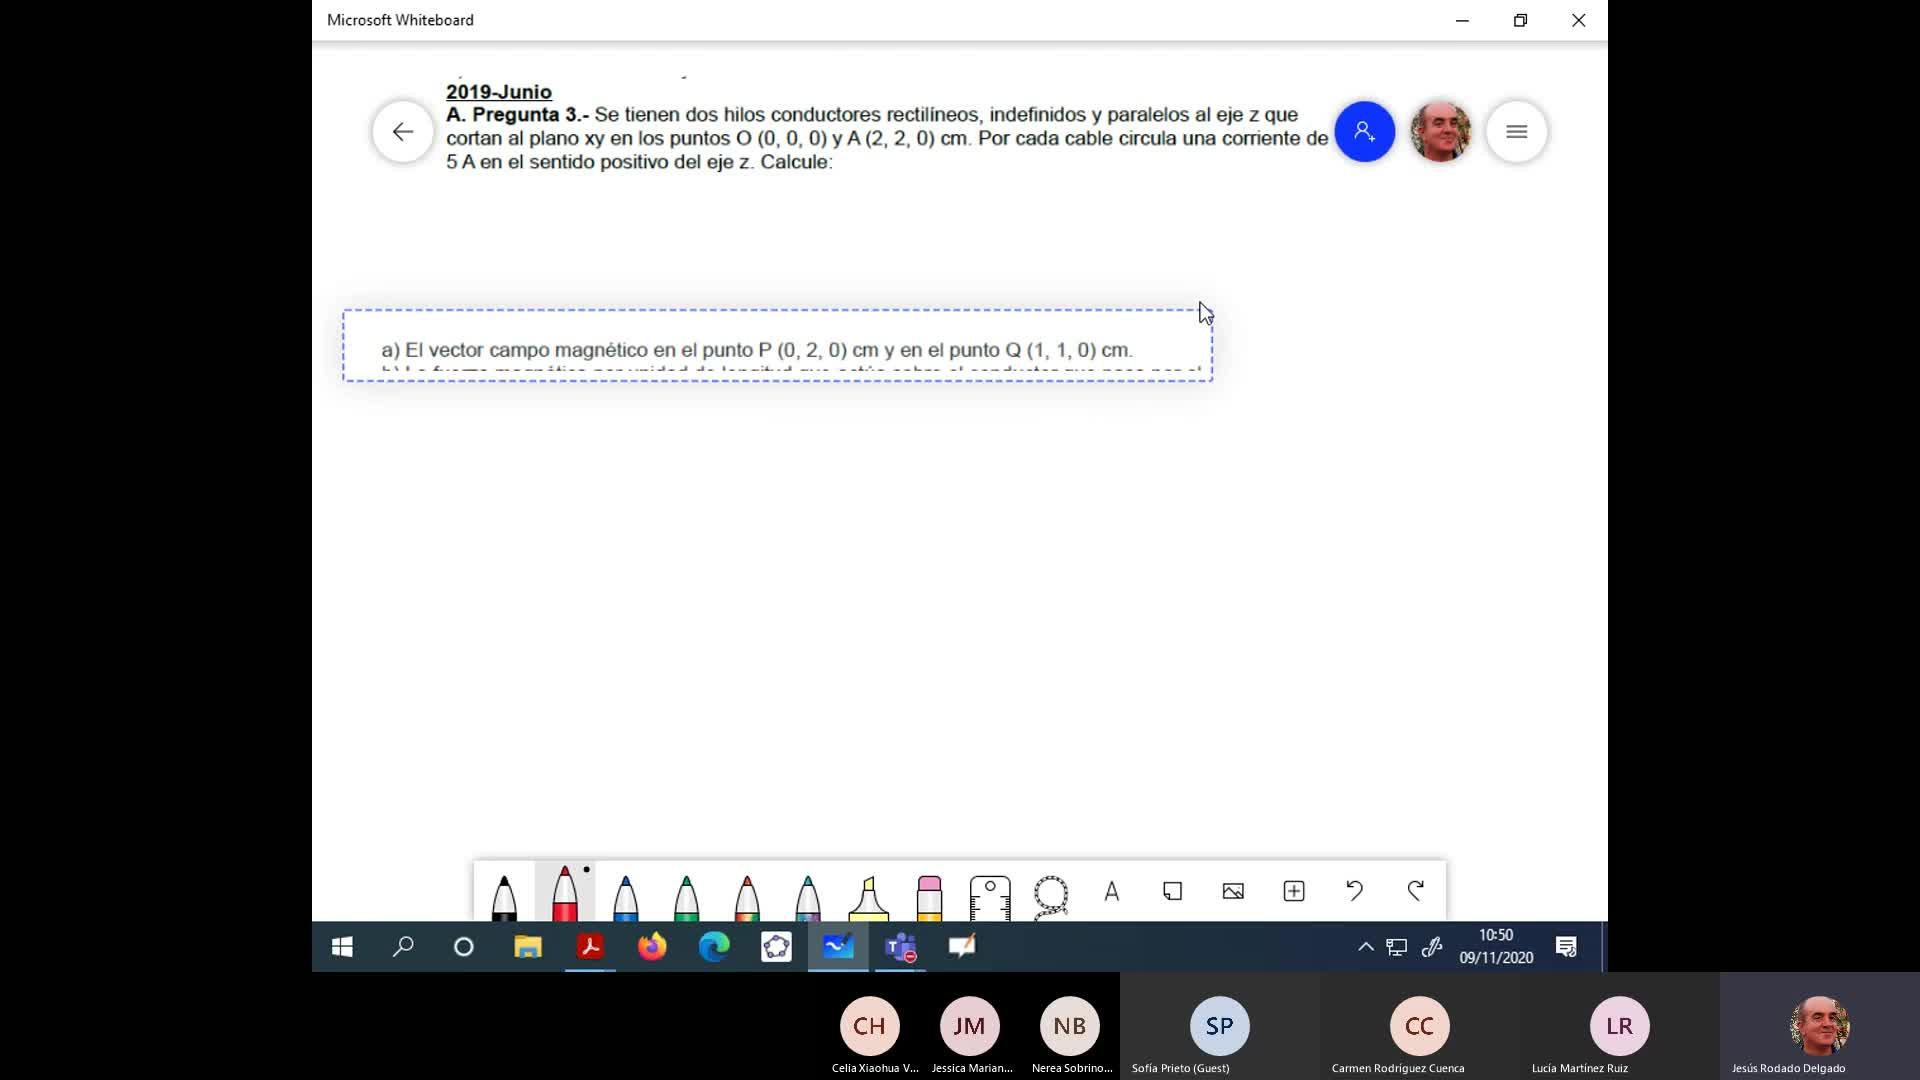Screen dimensions: 1920x1080
Task: Add a text box with A tool
Action: 1112,891
